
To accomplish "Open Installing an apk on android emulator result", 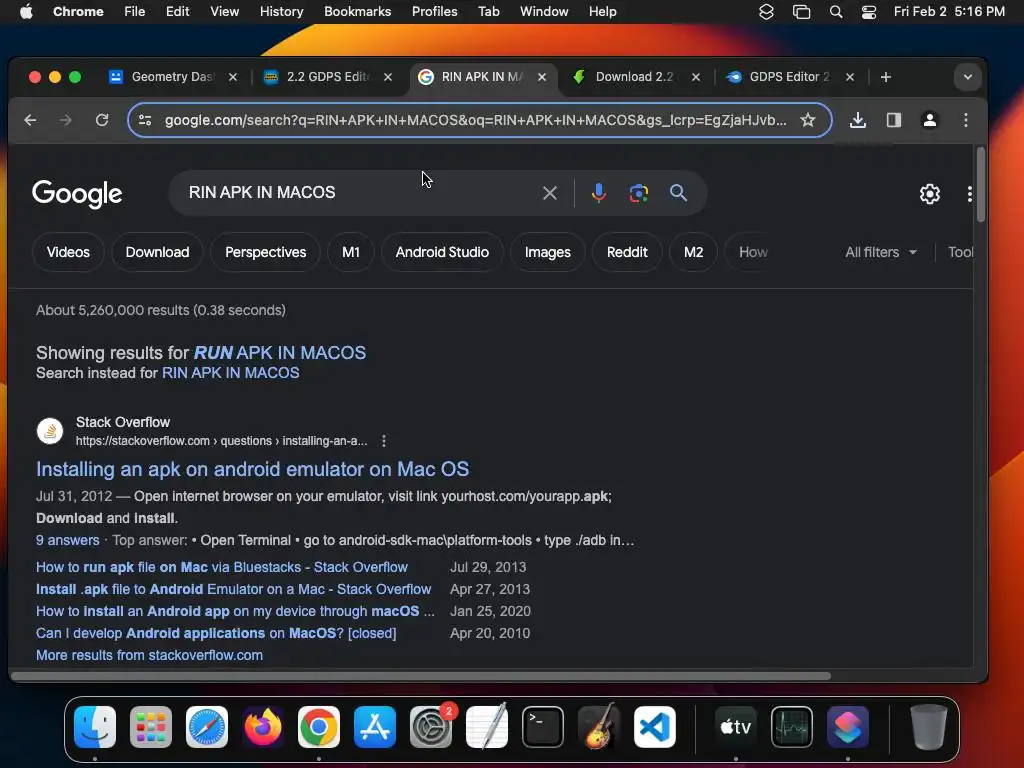I will coord(252,469).
